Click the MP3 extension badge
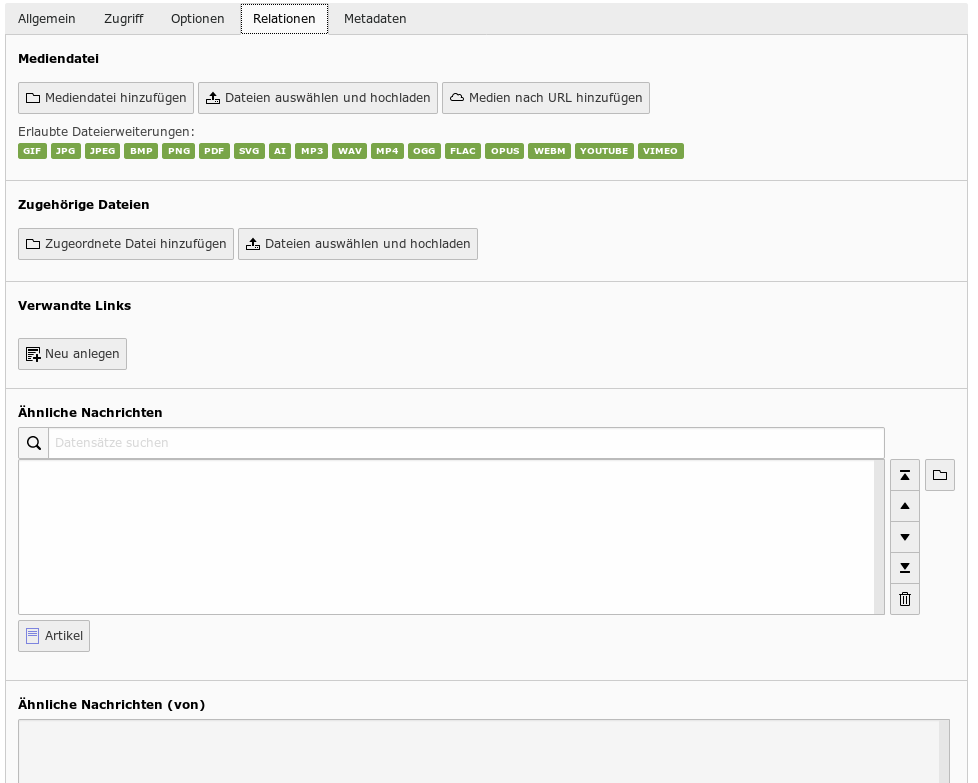This screenshot has width=978, height=783. tap(312, 151)
